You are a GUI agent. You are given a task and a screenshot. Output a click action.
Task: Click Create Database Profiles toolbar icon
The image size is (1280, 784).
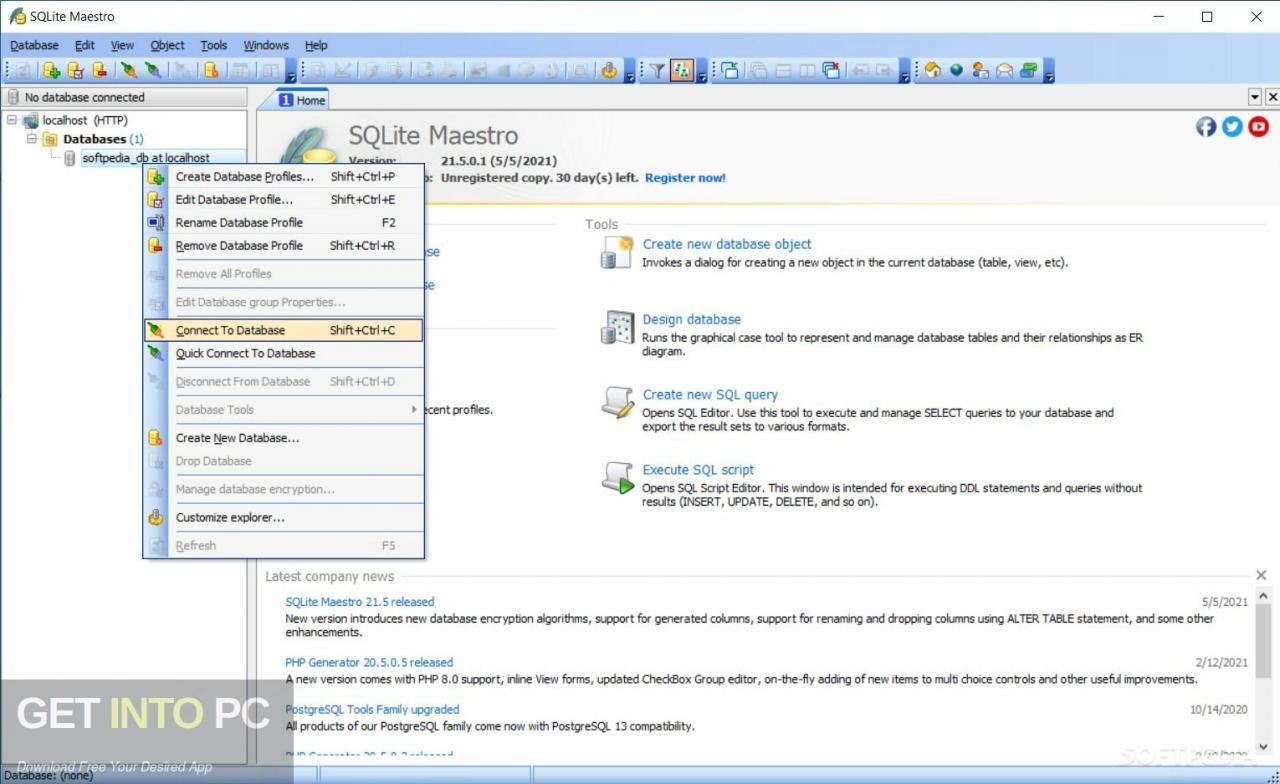click(x=51, y=70)
